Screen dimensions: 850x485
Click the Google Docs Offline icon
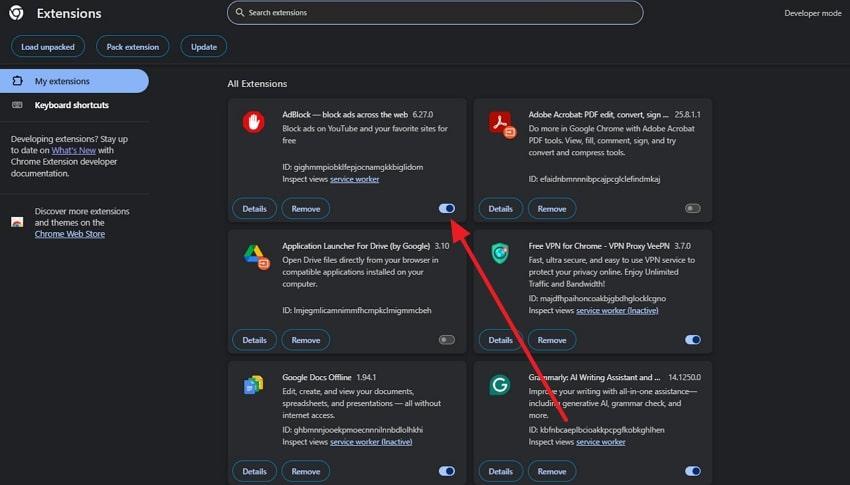pyautogui.click(x=253, y=385)
